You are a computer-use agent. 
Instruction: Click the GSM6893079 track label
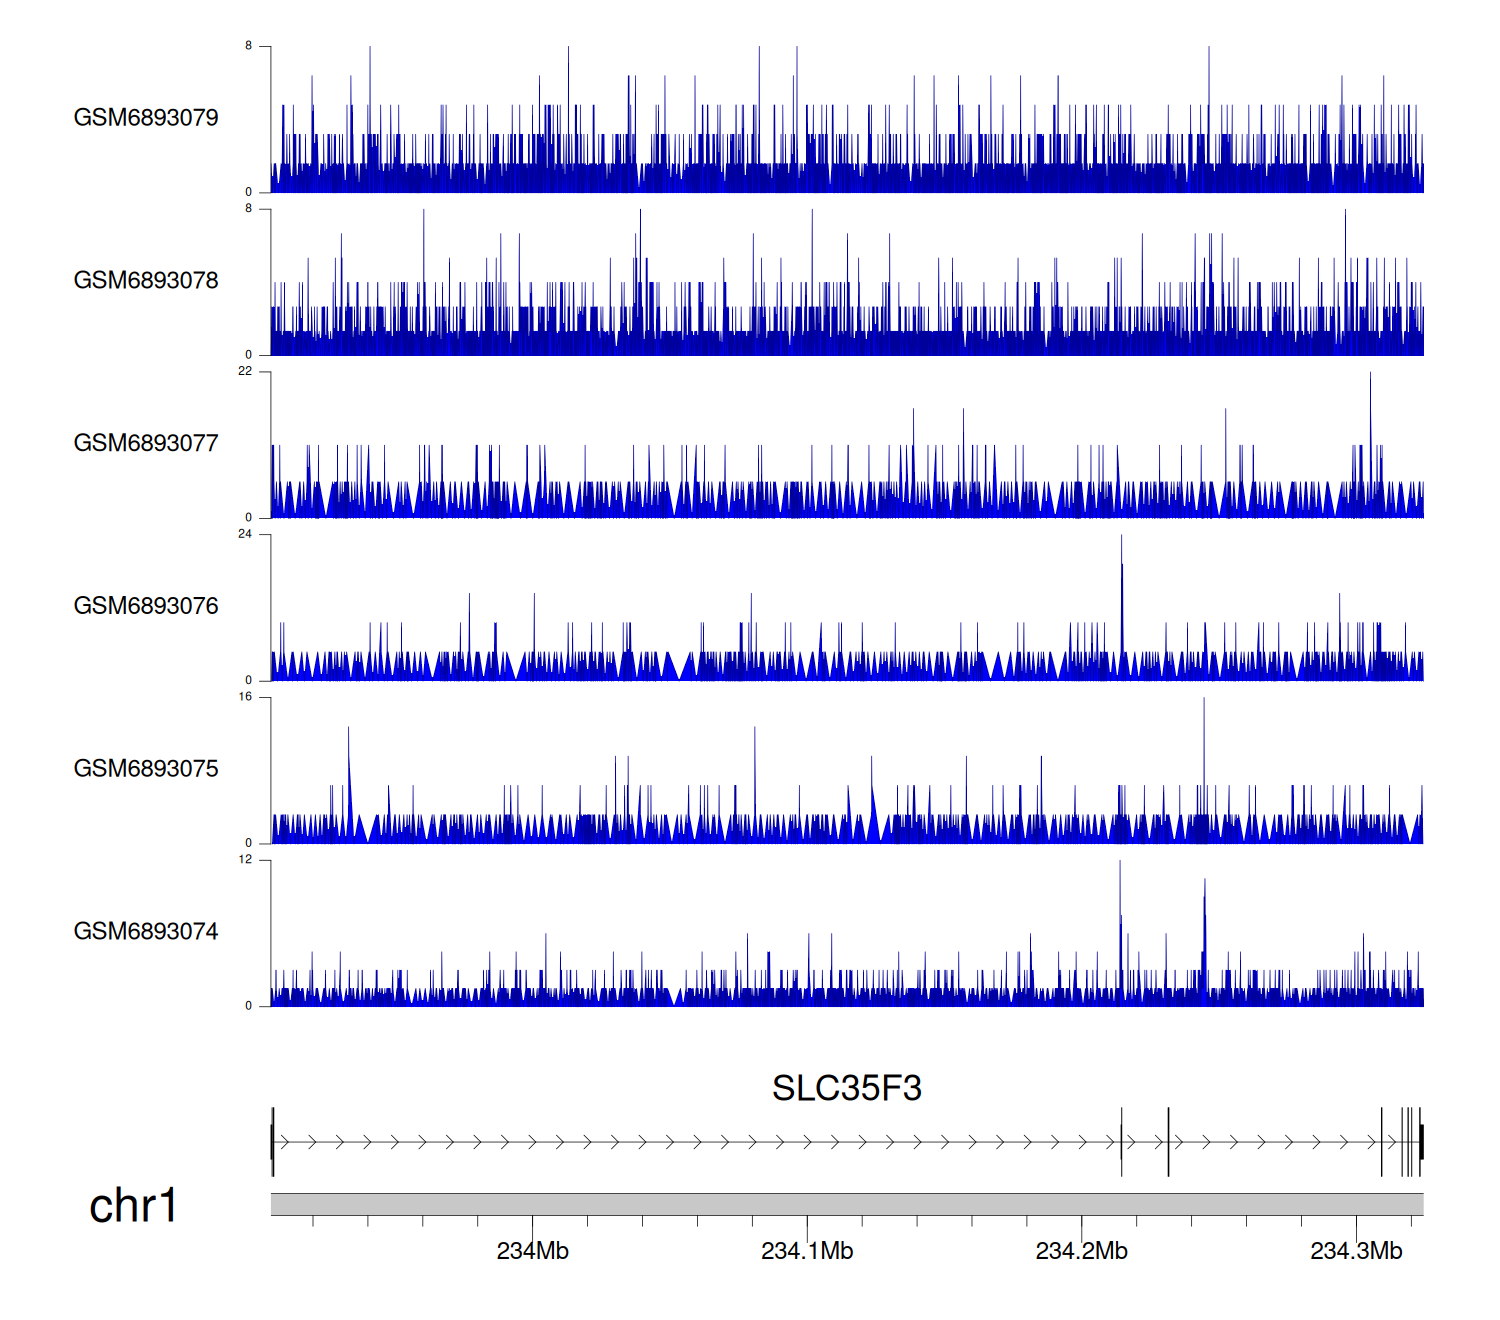[146, 118]
